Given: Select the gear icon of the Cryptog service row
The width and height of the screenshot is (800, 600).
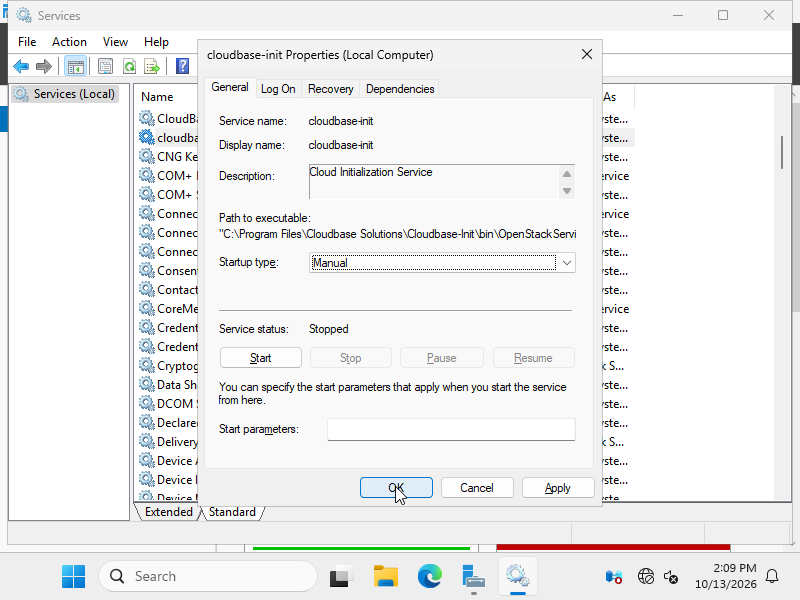Looking at the screenshot, I should [147, 365].
